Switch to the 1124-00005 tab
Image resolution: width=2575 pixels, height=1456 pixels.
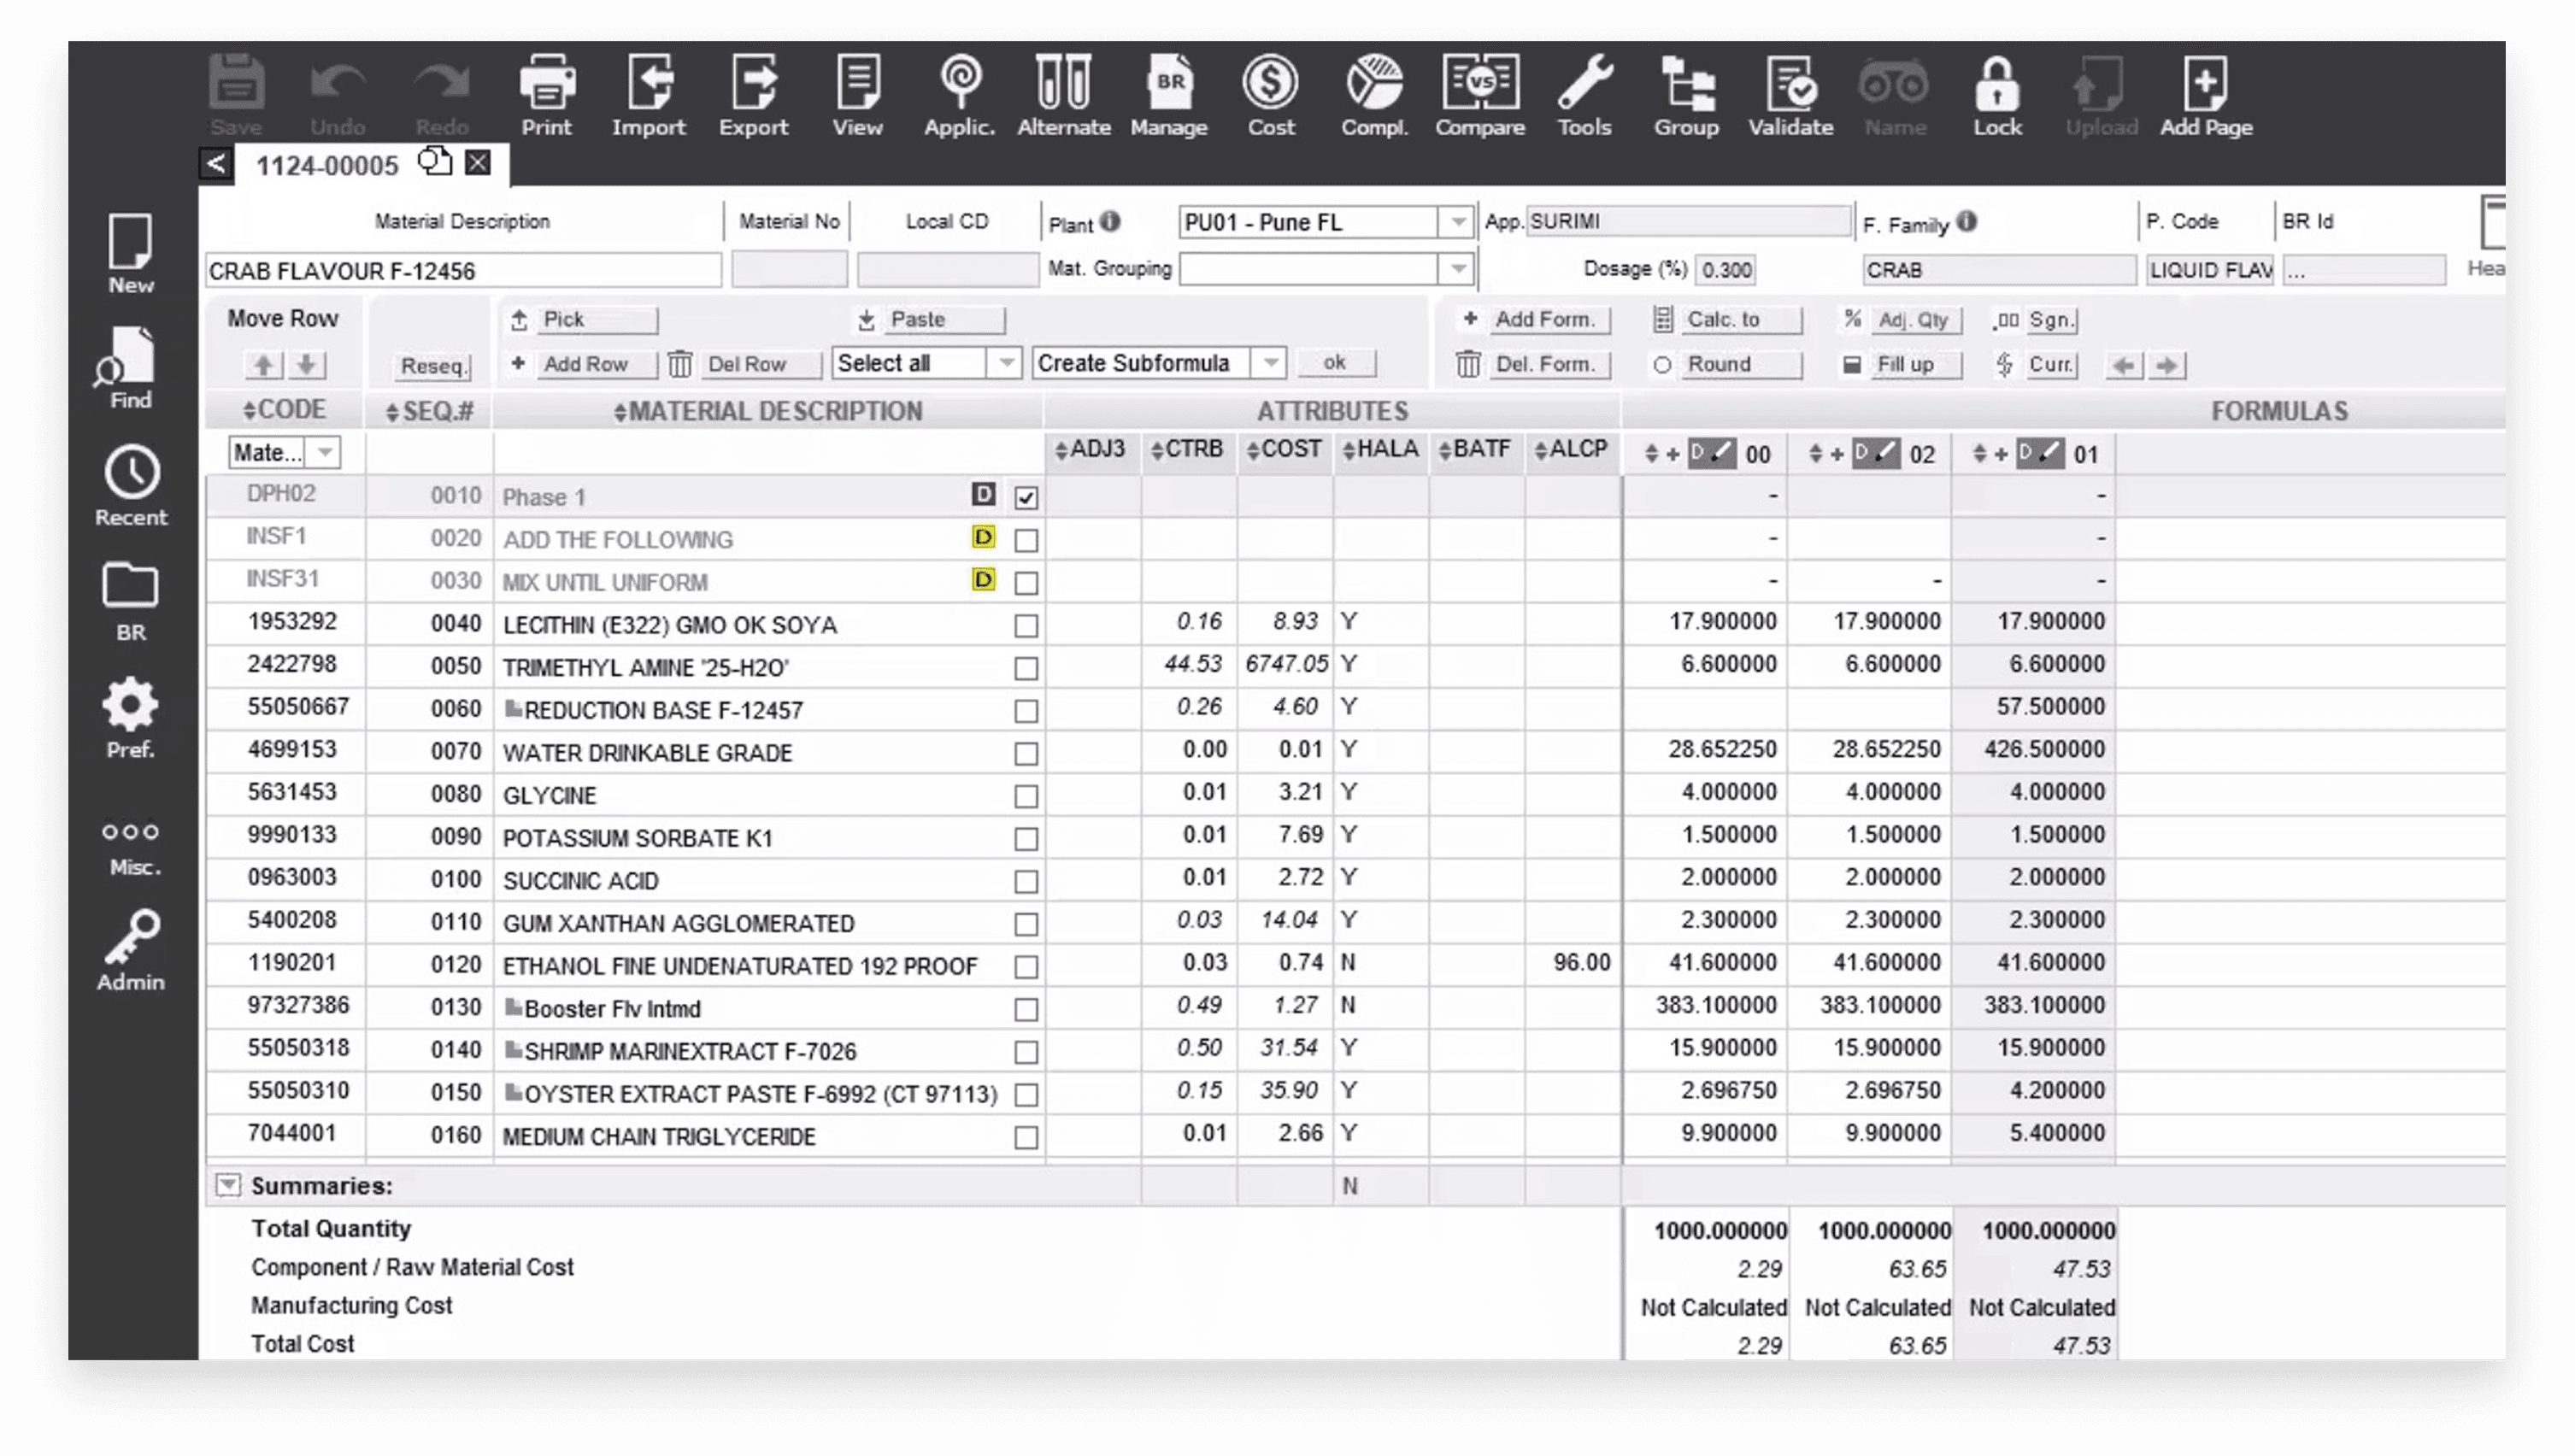pyautogui.click(x=327, y=166)
